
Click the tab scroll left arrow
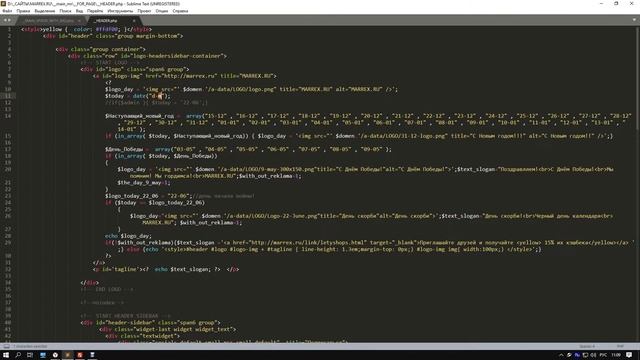tap(5, 20)
